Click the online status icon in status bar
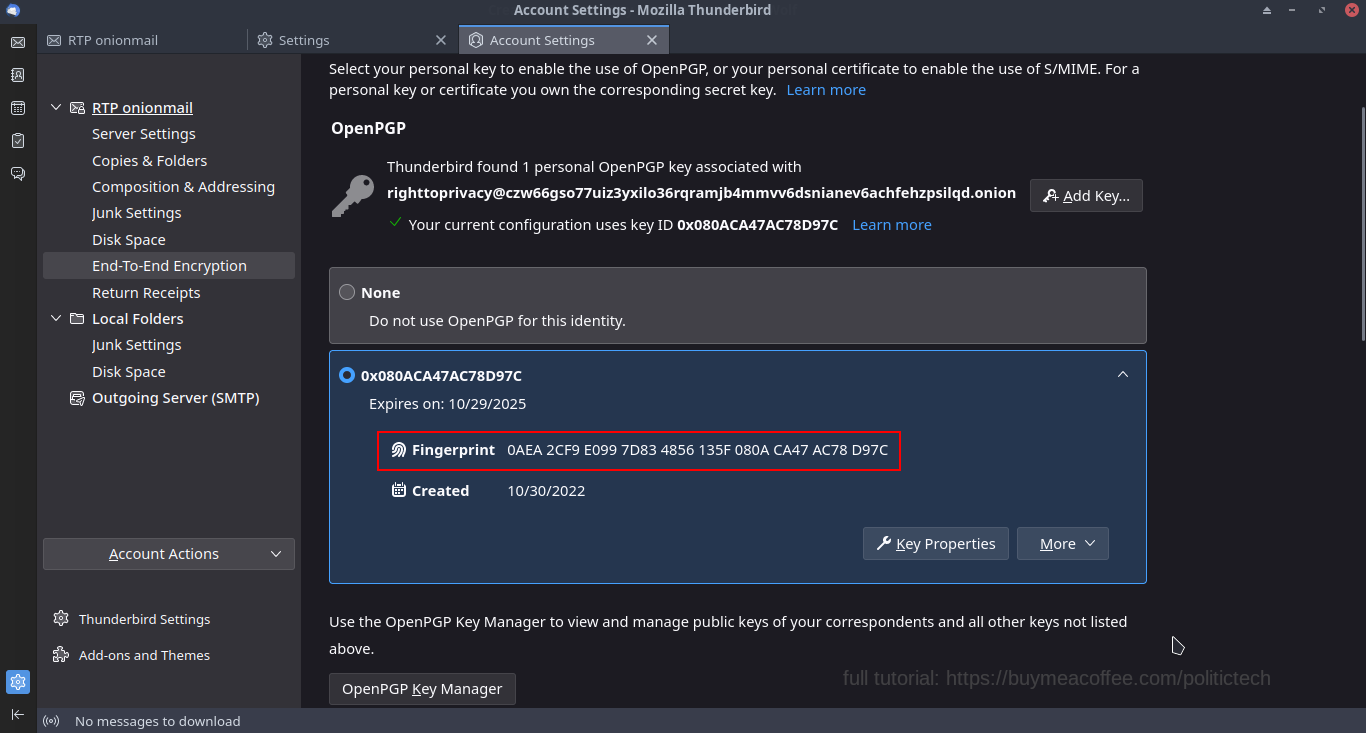 click(x=51, y=721)
